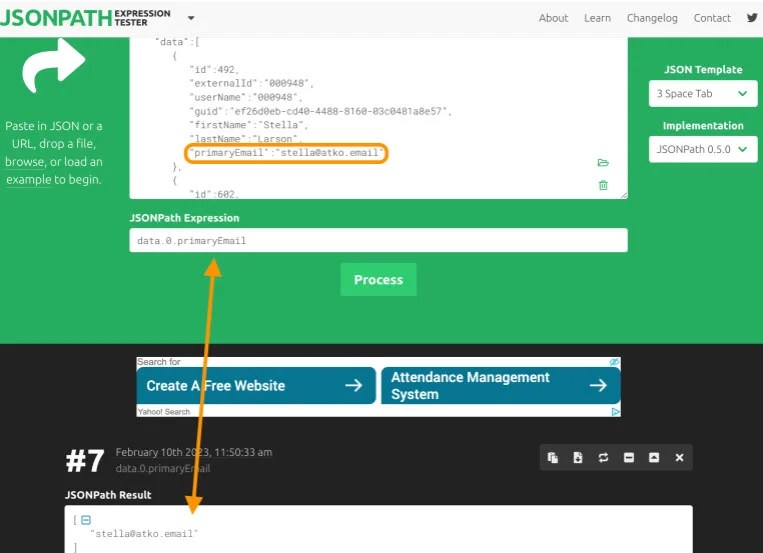Click the 'browse' link in the sidebar text
This screenshot has width=763, height=553.
coord(25,162)
